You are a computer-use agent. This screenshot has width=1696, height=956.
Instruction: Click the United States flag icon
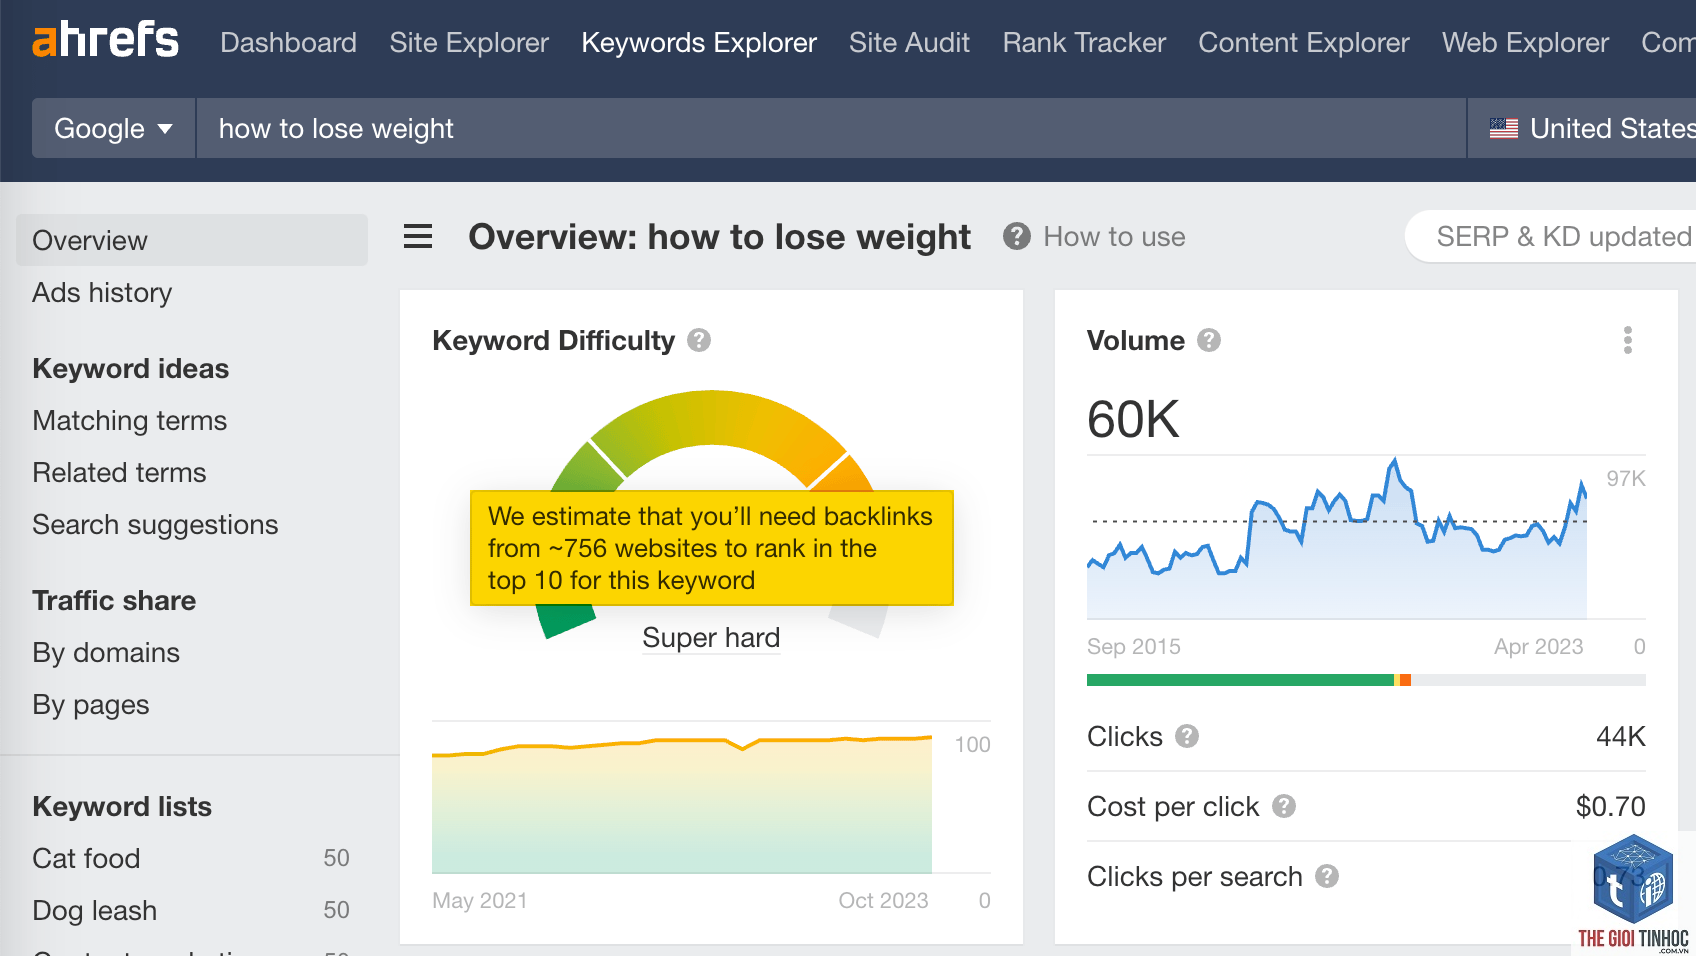1504,128
